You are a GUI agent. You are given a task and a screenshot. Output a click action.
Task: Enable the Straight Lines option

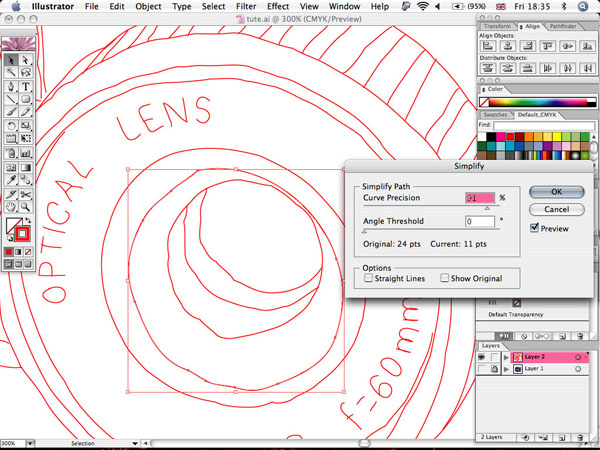coord(368,278)
